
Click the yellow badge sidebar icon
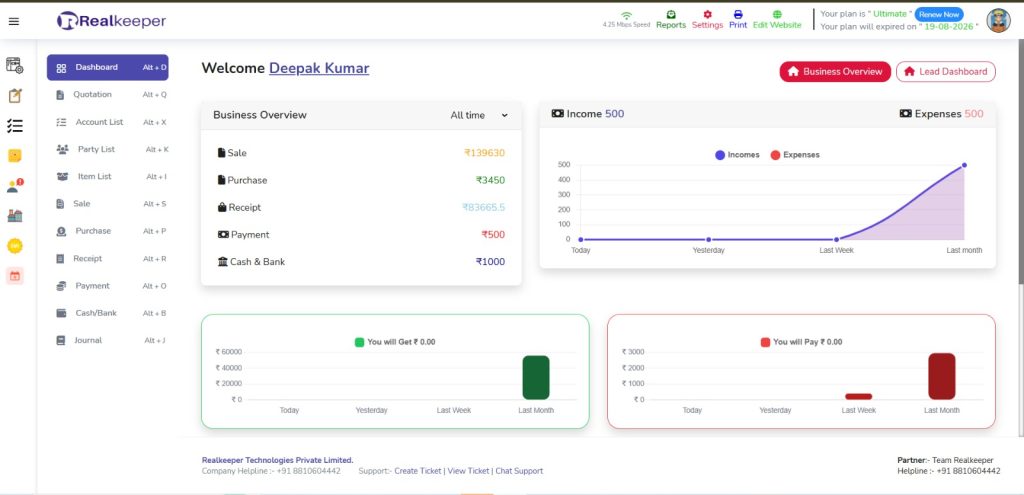click(x=14, y=246)
